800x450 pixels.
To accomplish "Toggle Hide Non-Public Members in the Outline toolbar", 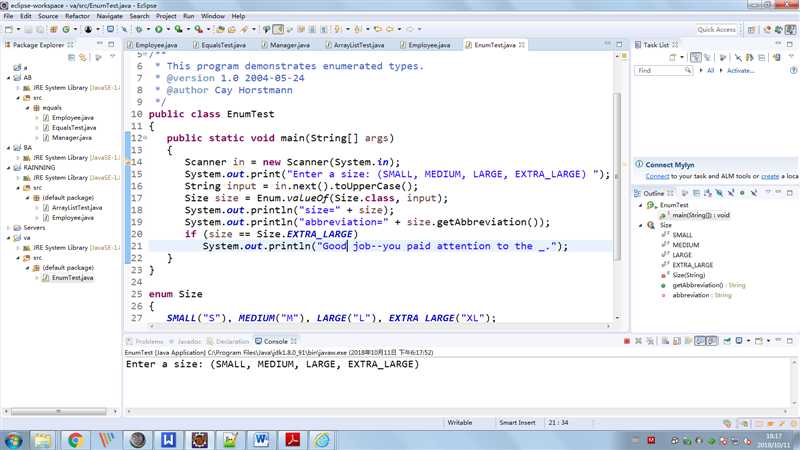I will coord(742,193).
